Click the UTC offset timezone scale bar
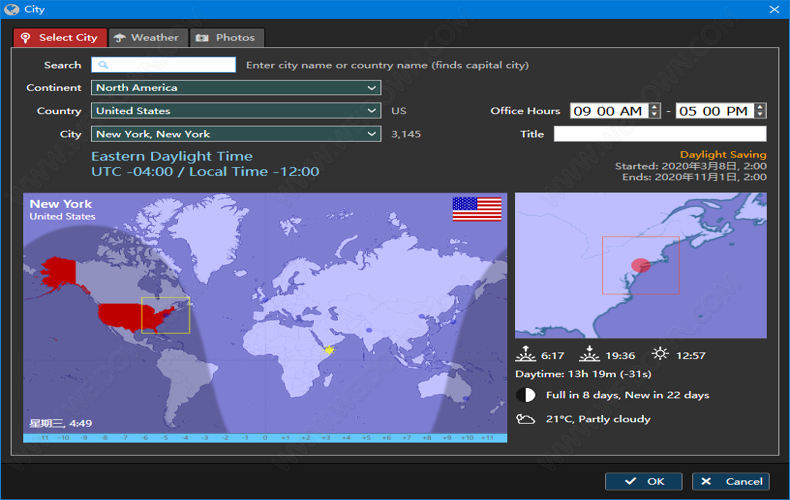 (x=265, y=437)
